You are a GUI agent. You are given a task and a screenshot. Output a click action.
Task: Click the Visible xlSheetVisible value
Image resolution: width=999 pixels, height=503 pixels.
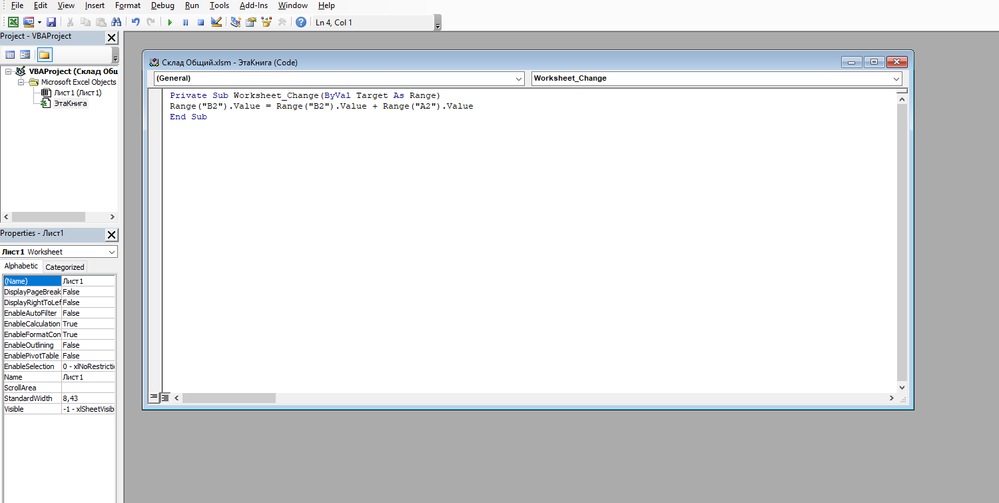click(x=89, y=409)
